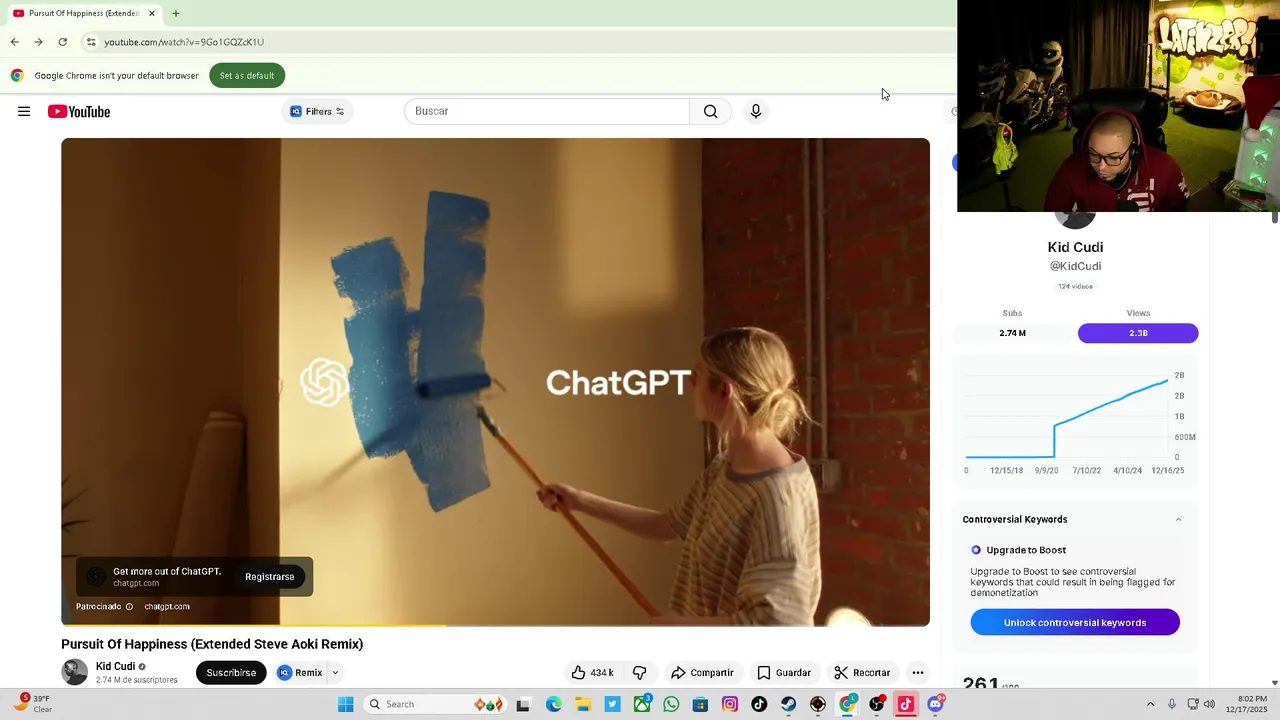This screenshot has width=1280, height=720.
Task: Toggle the dislike thumbs-down button
Action: [640, 672]
